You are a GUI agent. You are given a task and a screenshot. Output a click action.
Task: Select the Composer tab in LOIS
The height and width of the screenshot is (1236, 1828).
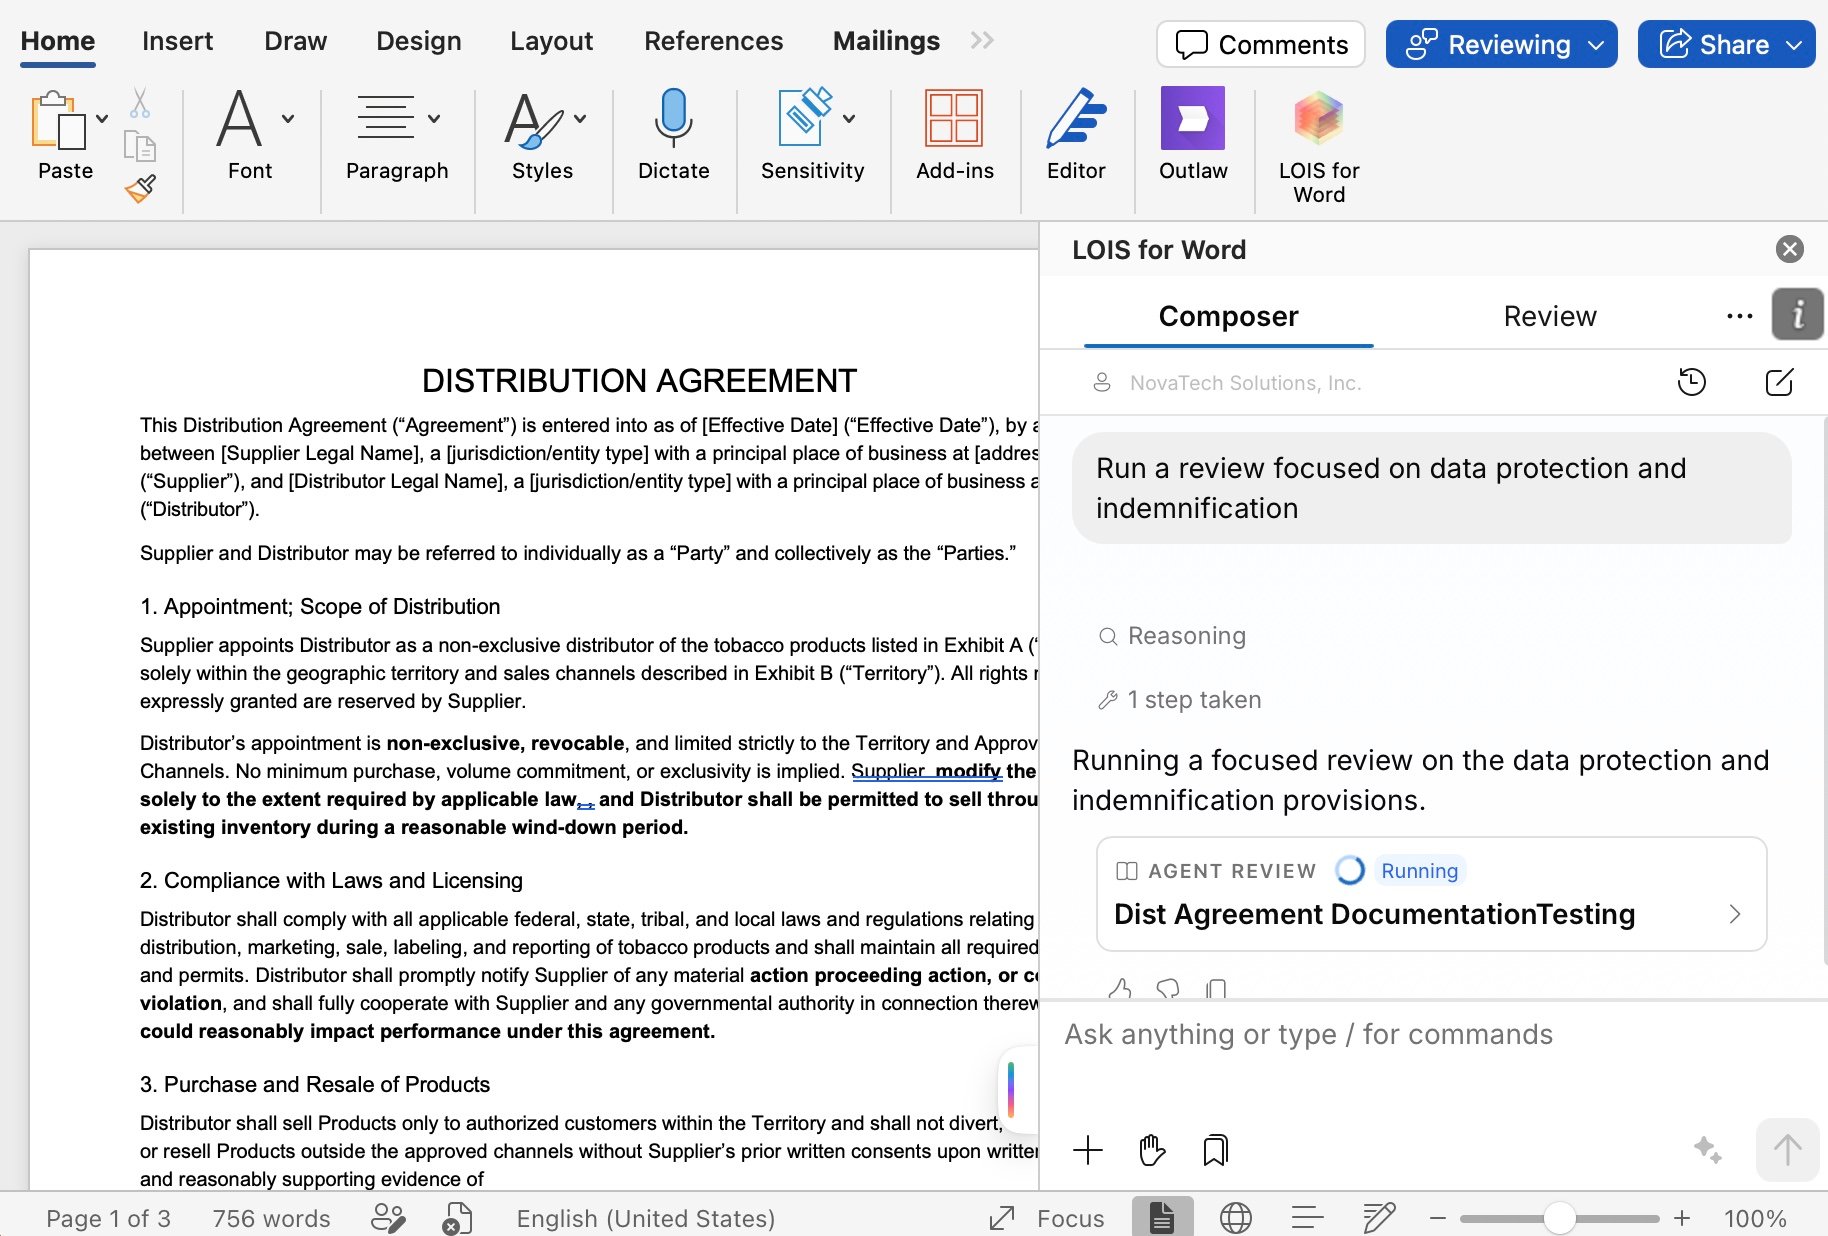(1228, 316)
